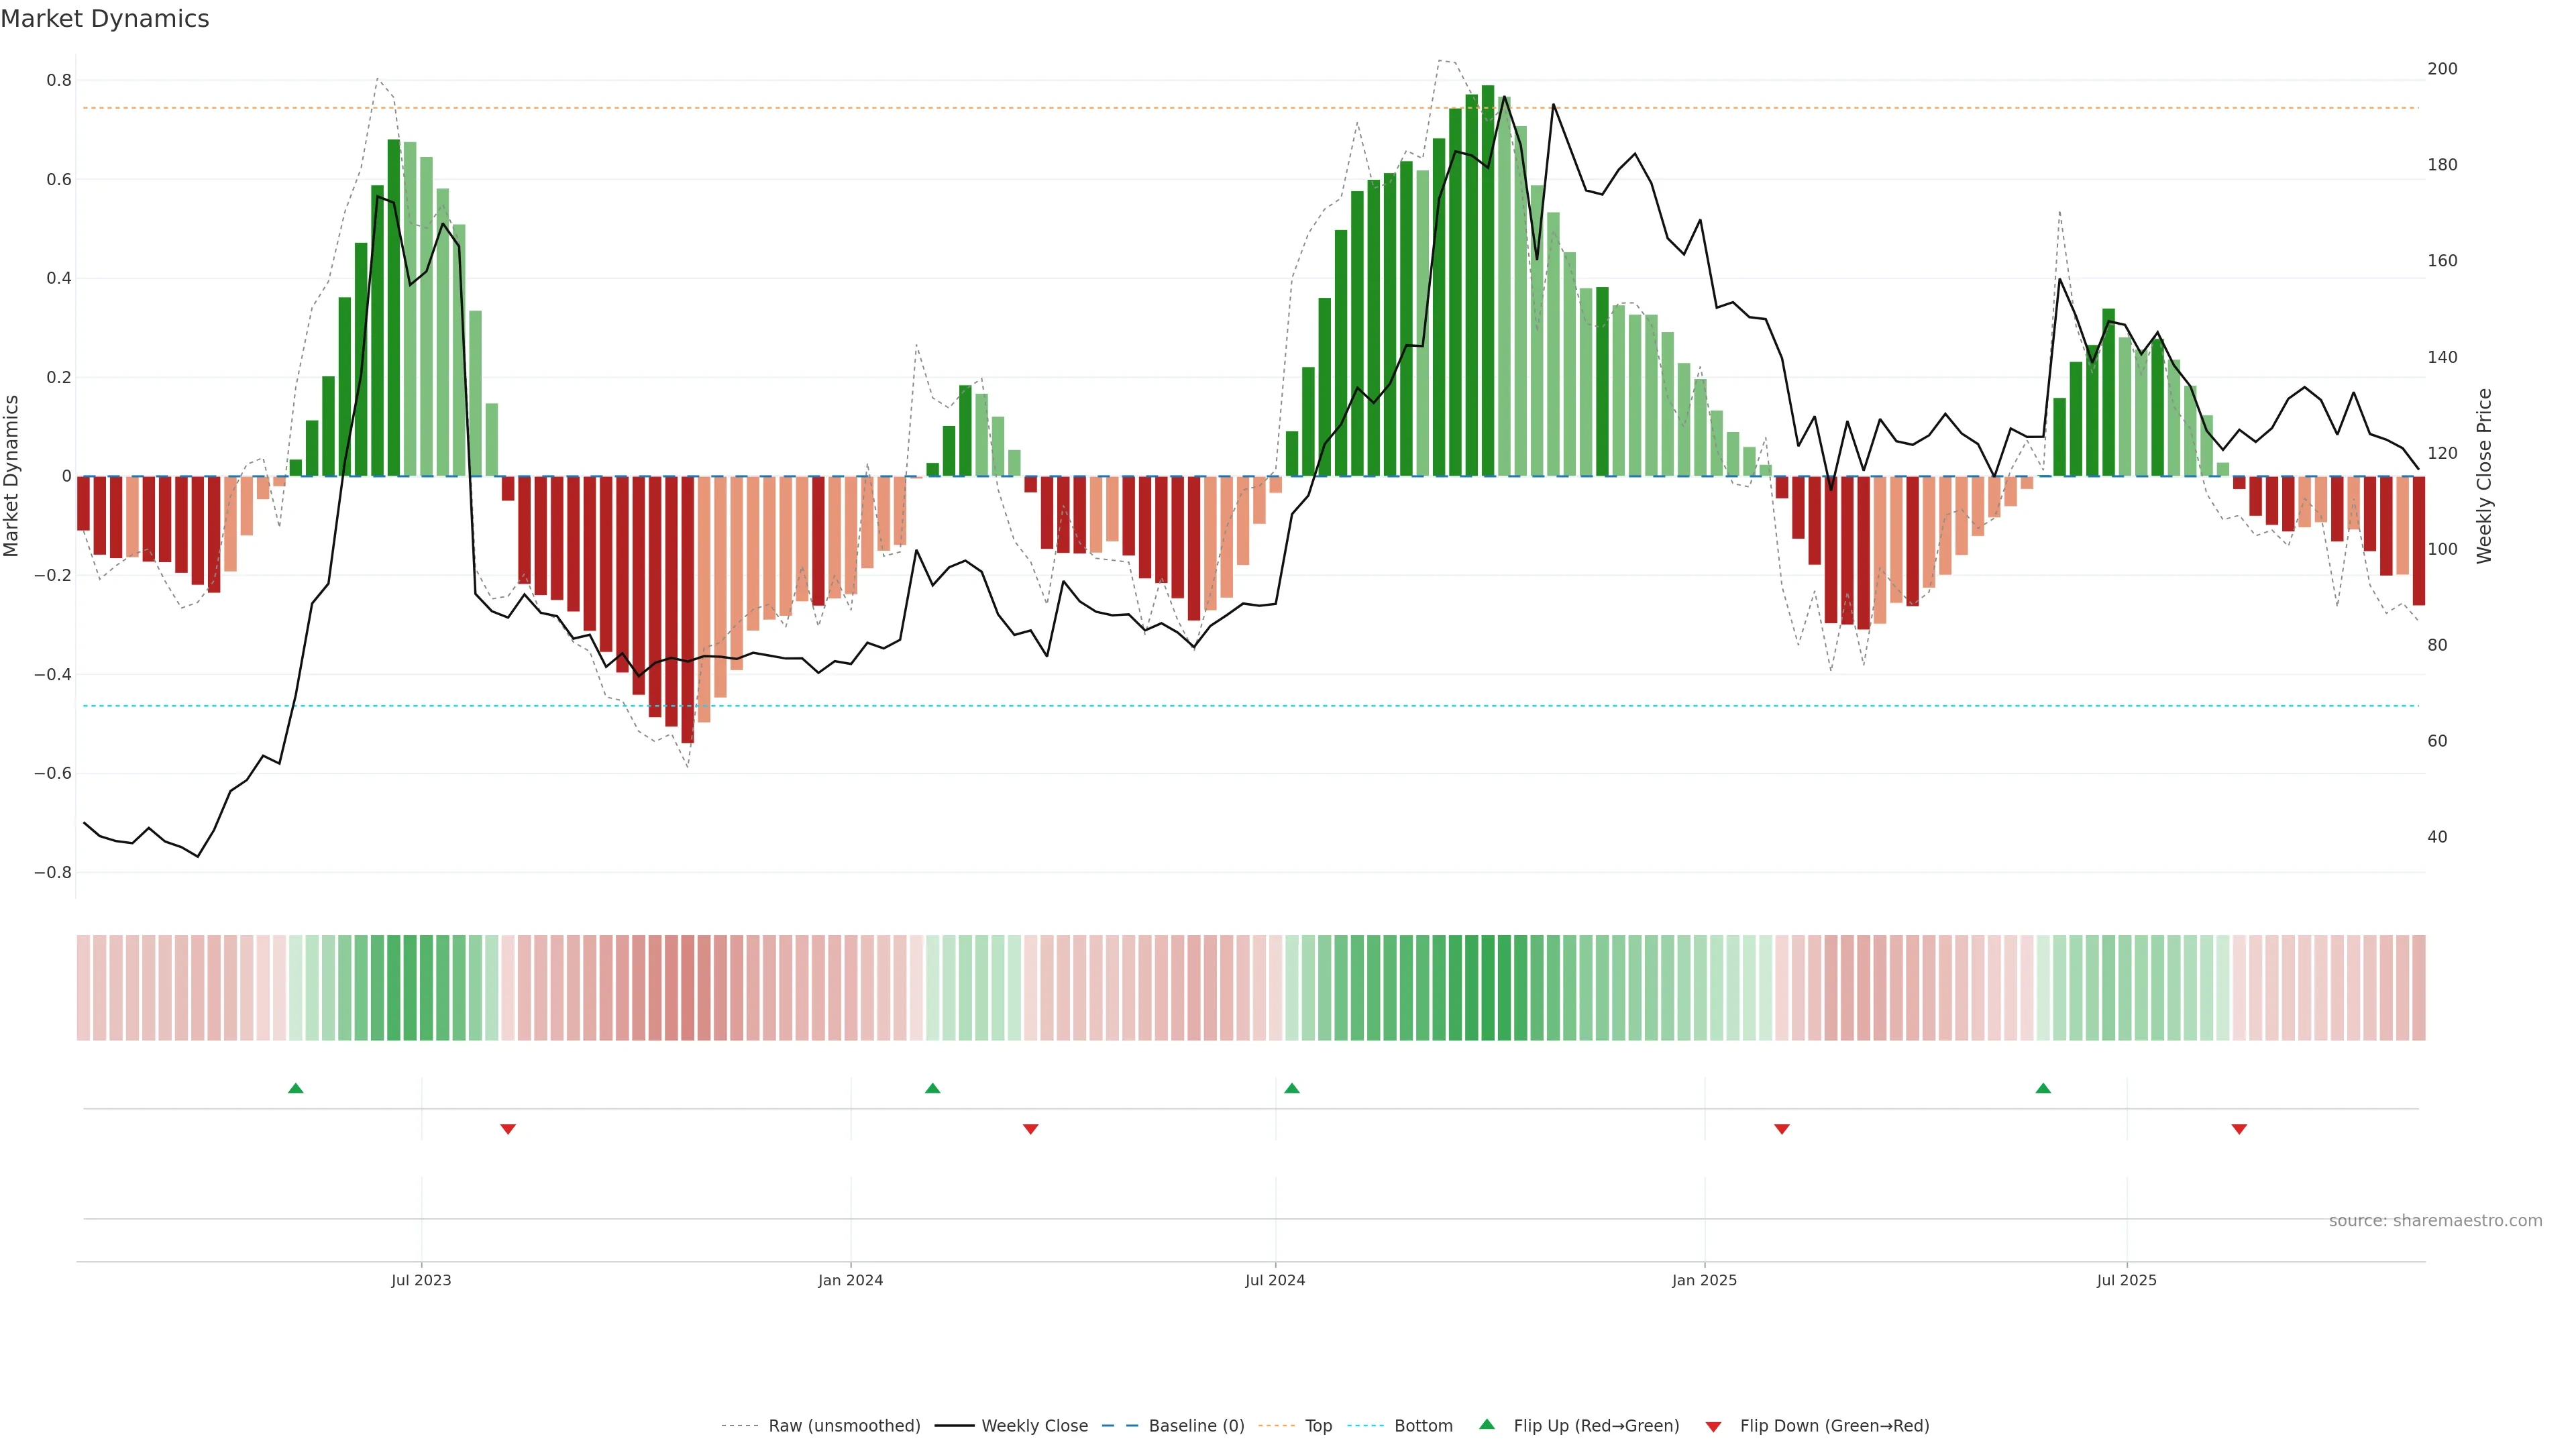Click the last red flip-down marker

(2239, 1129)
